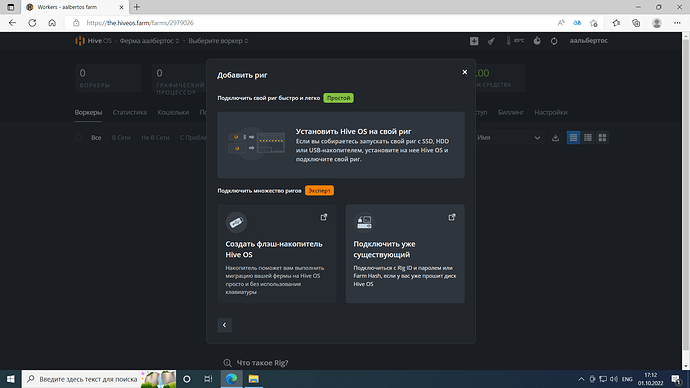Click the orange 'Эксперт' badge
The height and width of the screenshot is (388, 690).
pyautogui.click(x=319, y=190)
